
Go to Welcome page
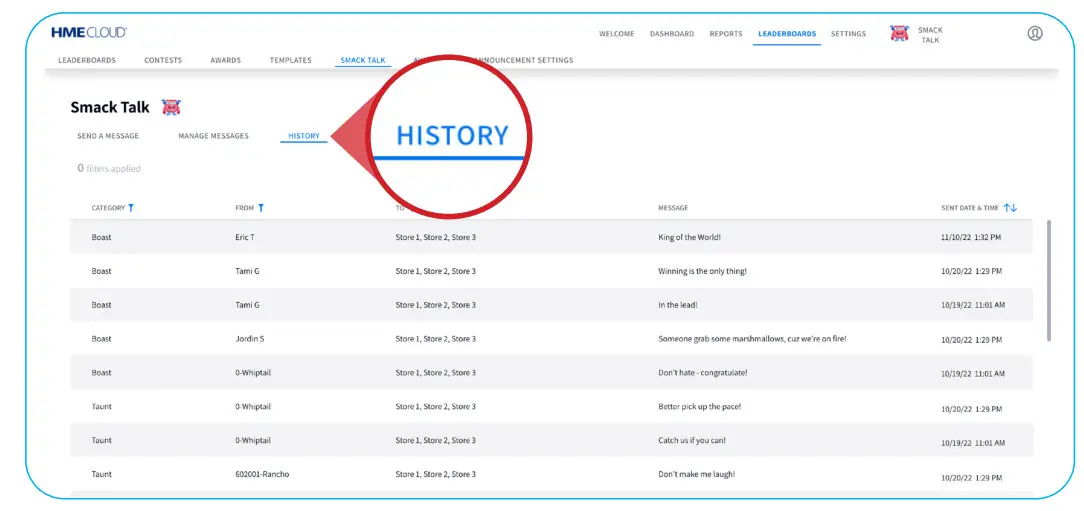tap(616, 34)
